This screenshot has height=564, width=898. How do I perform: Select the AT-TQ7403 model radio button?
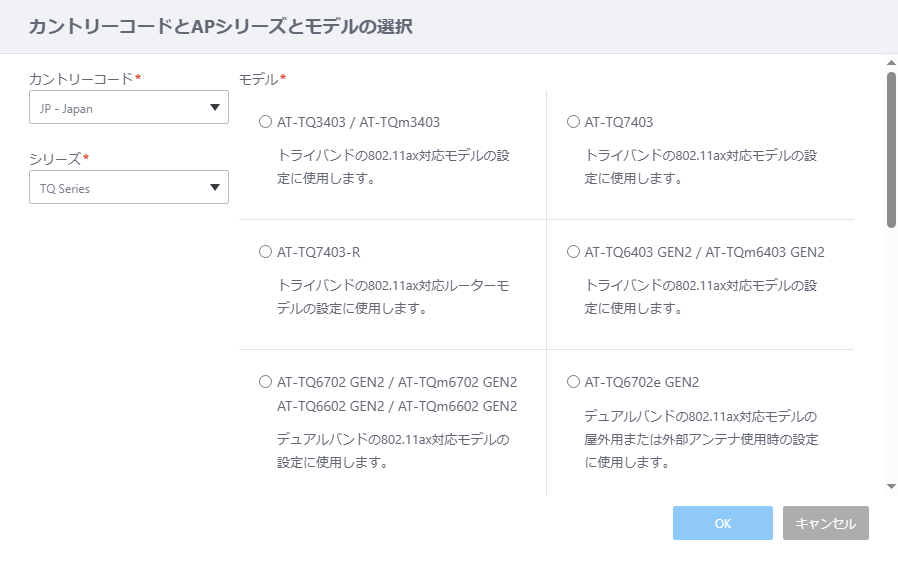click(x=573, y=122)
